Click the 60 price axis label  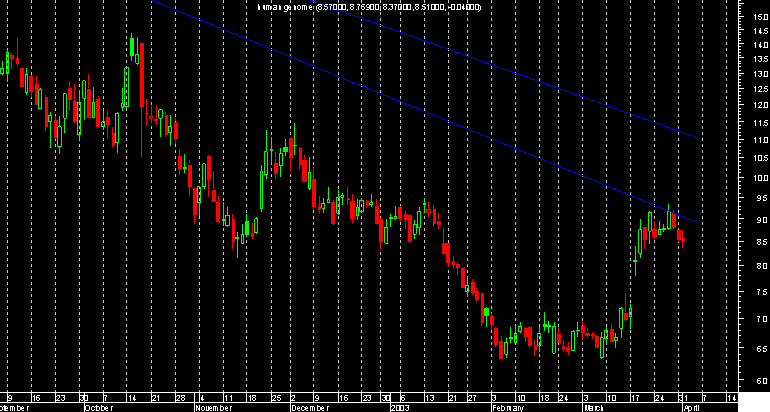click(x=762, y=381)
